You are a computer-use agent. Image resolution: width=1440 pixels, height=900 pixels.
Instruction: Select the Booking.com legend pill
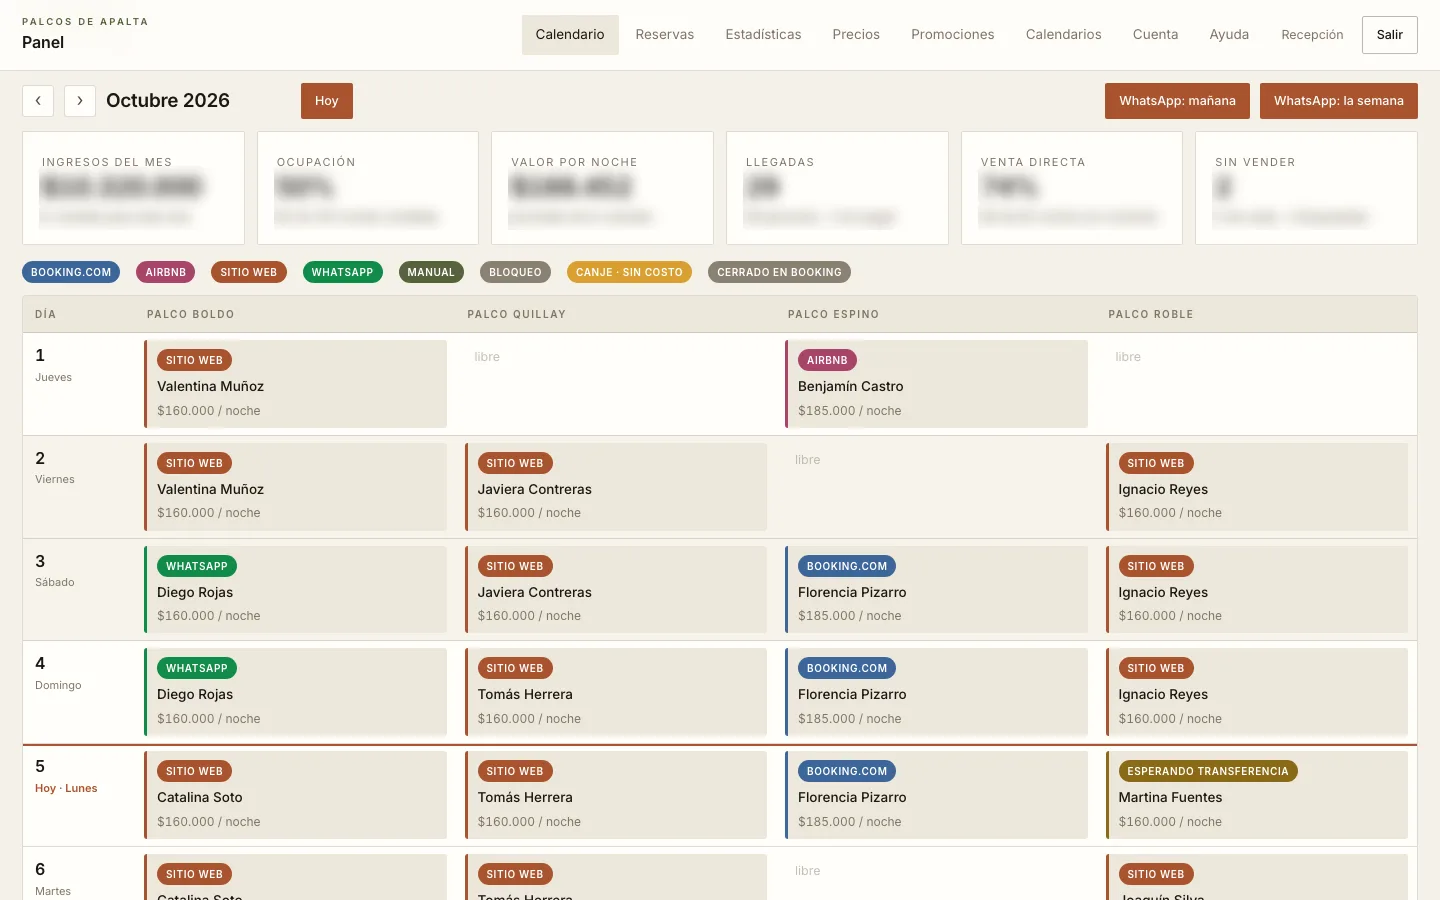coord(71,272)
